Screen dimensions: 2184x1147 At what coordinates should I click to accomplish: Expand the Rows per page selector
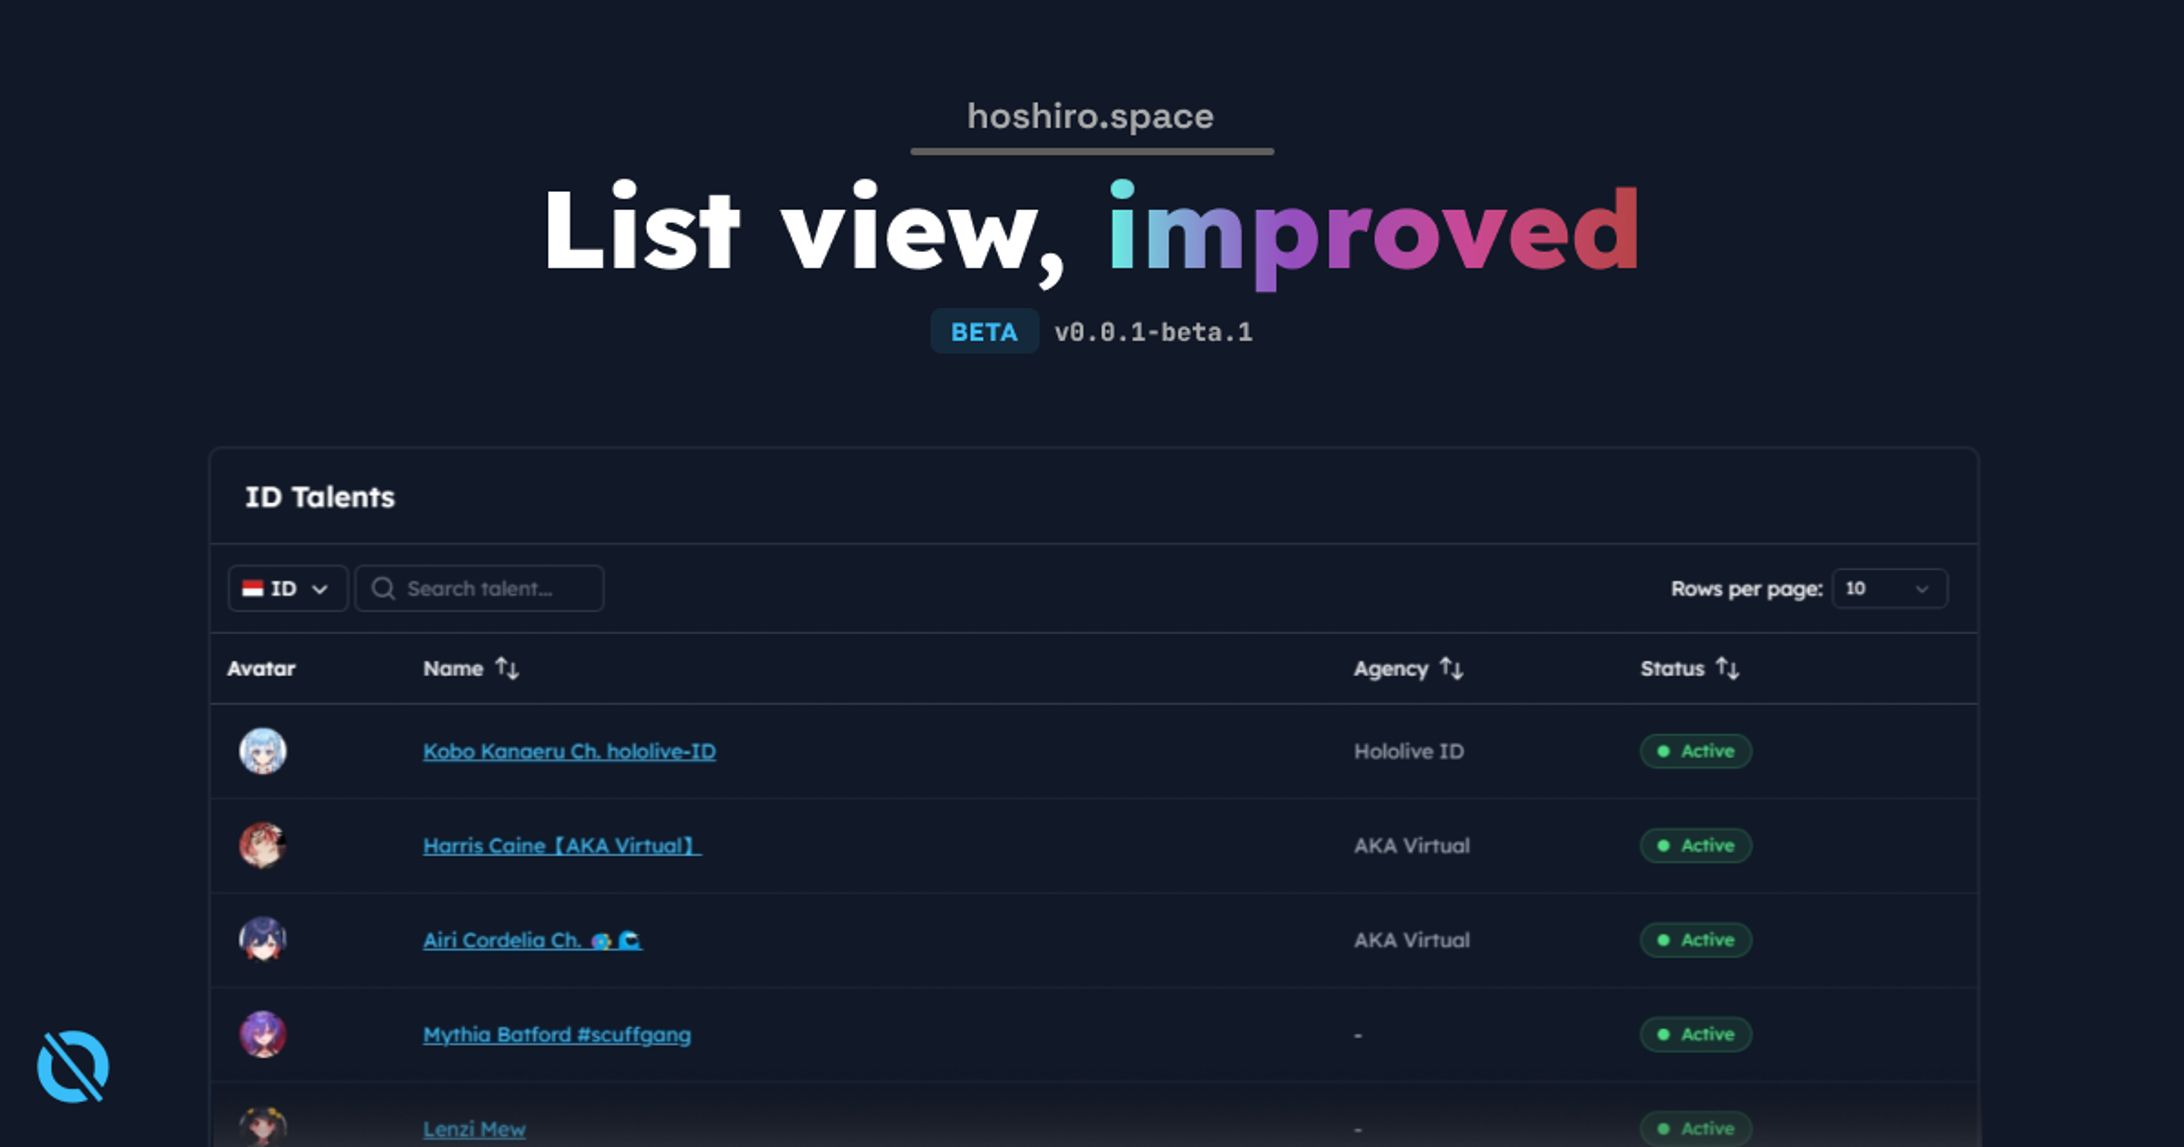pyautogui.click(x=1889, y=589)
